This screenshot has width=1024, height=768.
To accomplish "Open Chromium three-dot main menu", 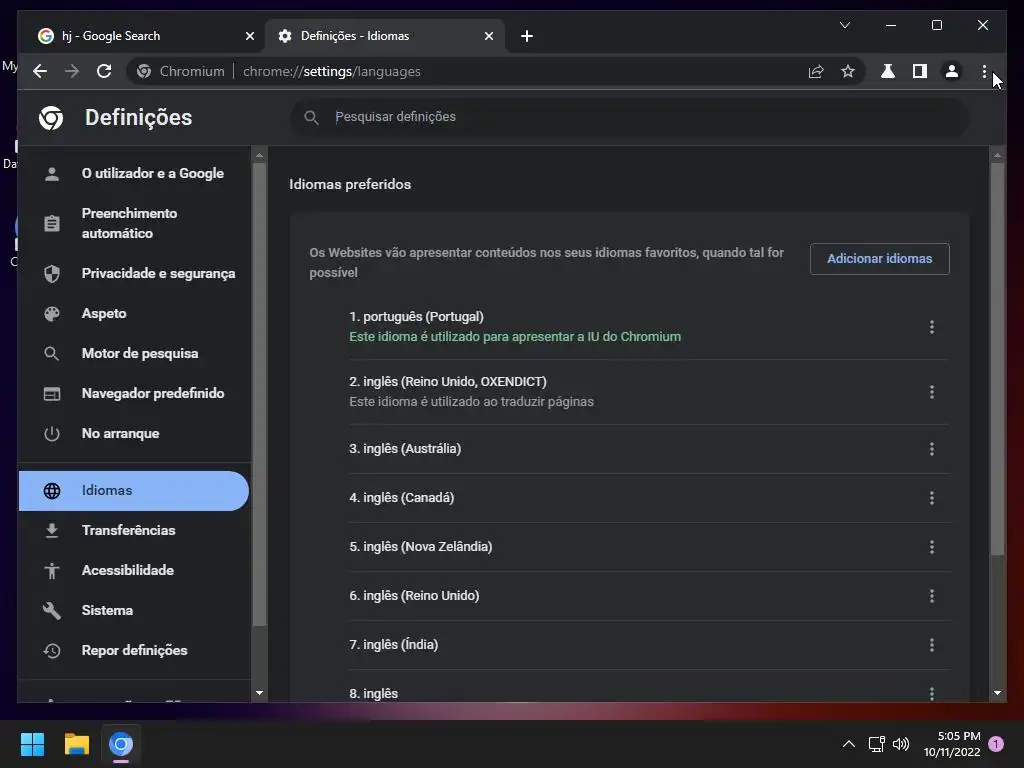I will click(984, 71).
